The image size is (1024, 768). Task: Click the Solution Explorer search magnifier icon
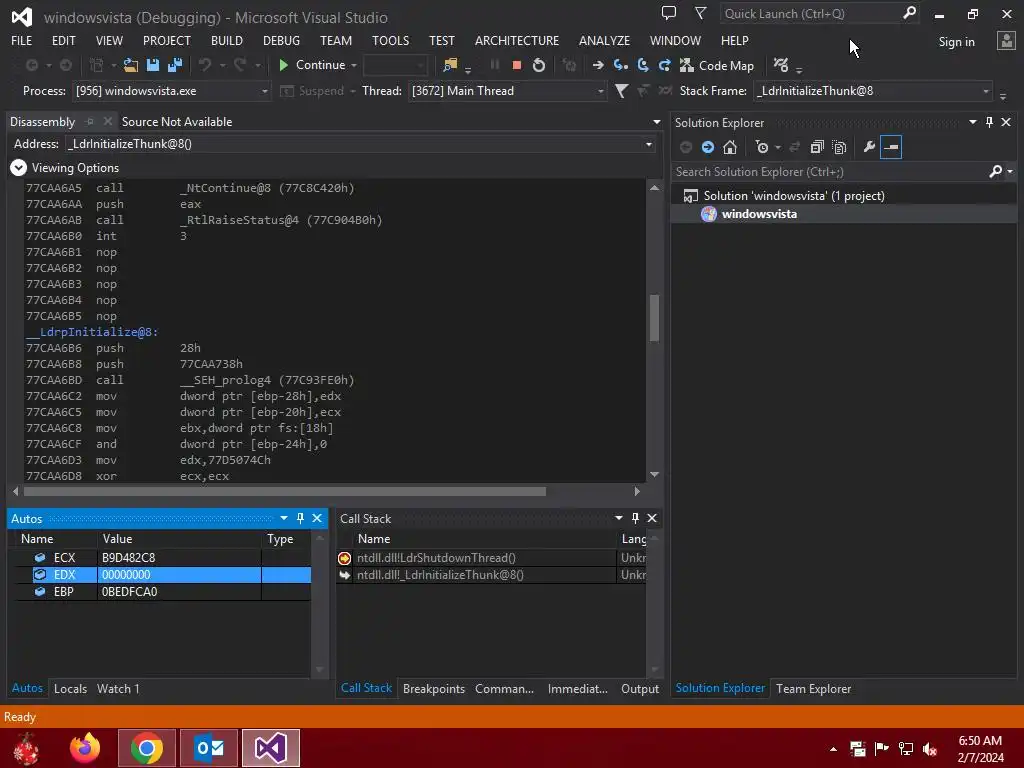click(995, 171)
